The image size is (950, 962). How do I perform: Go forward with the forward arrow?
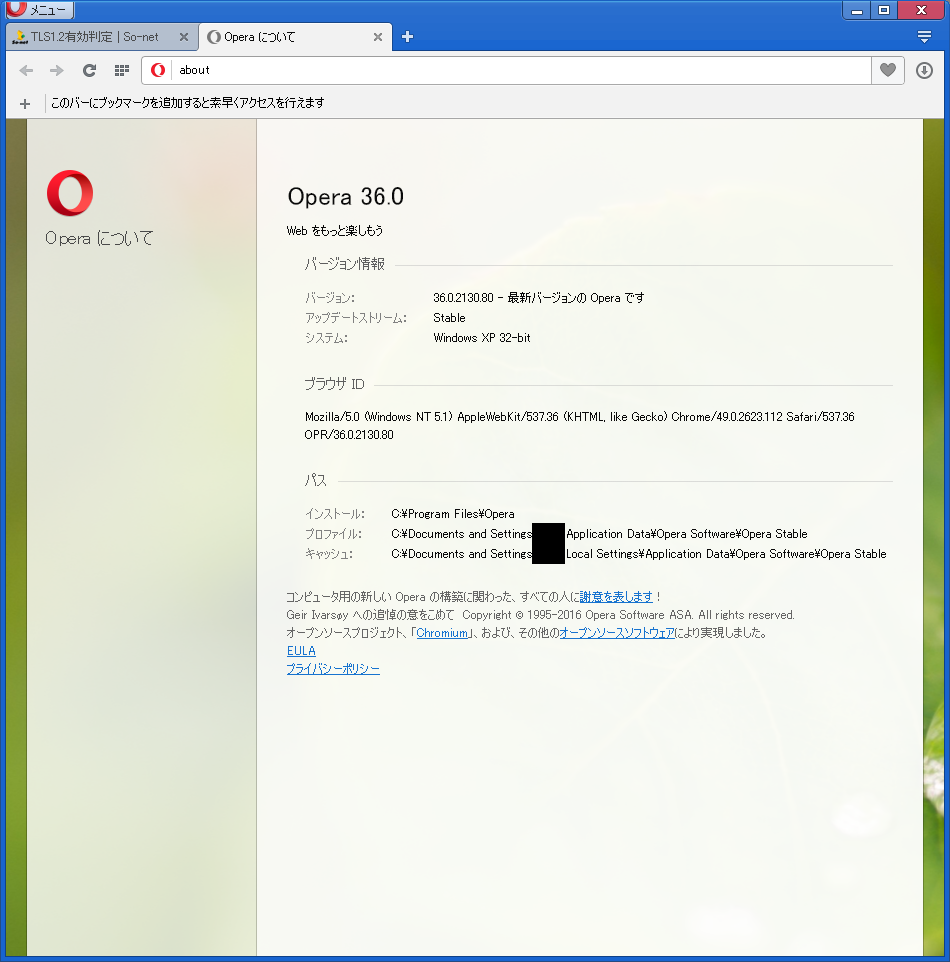point(57,71)
